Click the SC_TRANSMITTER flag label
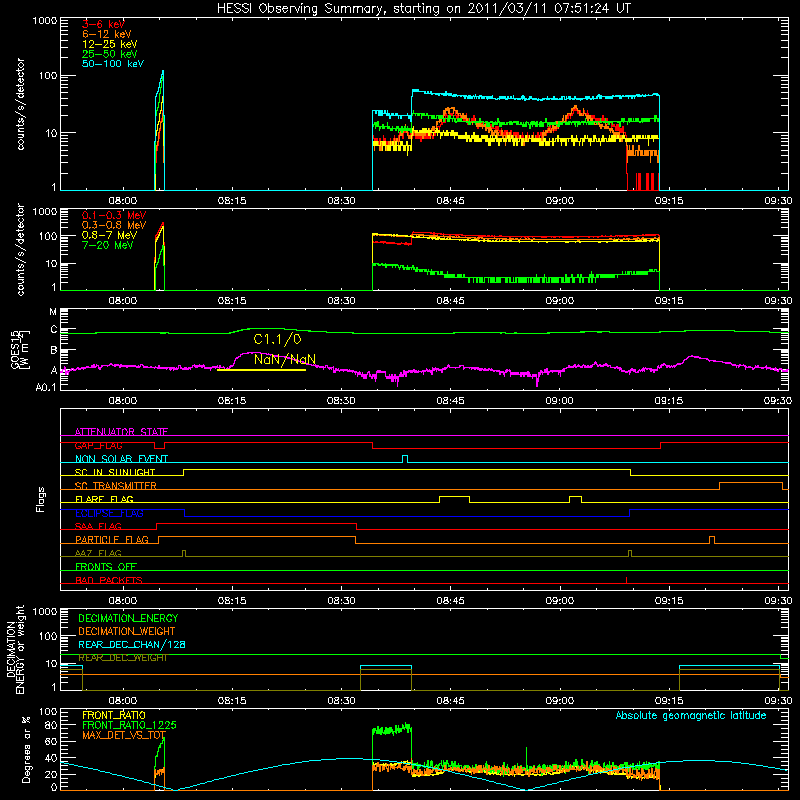This screenshot has height=800, width=800. point(116,485)
